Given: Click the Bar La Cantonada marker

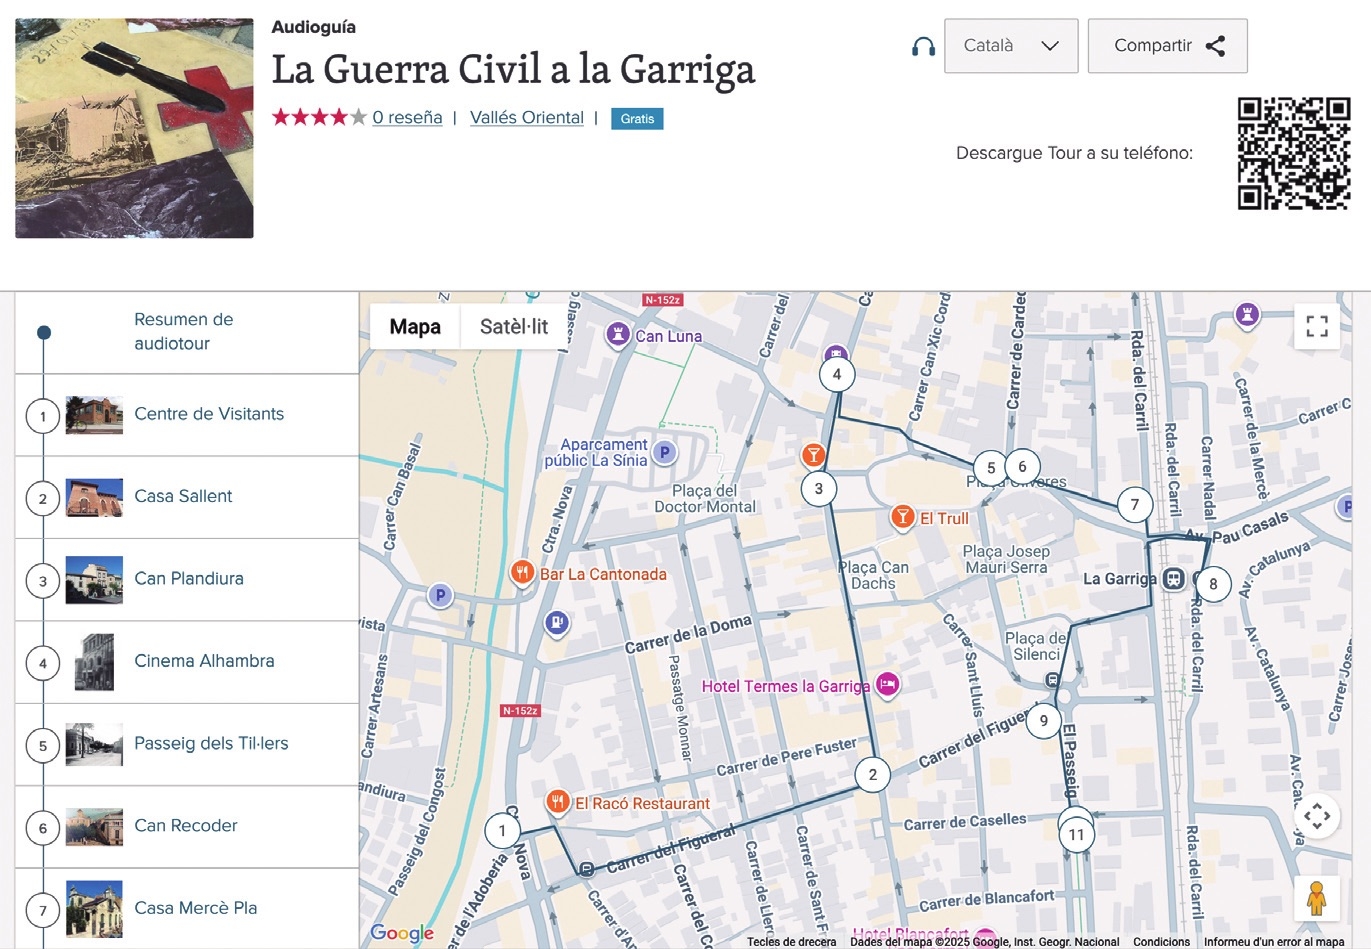Looking at the screenshot, I should click(522, 573).
